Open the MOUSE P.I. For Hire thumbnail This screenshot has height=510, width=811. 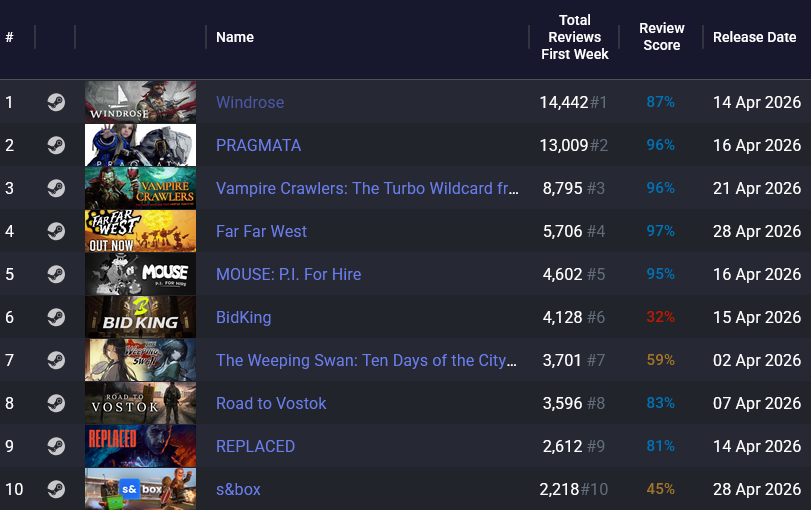tap(140, 274)
